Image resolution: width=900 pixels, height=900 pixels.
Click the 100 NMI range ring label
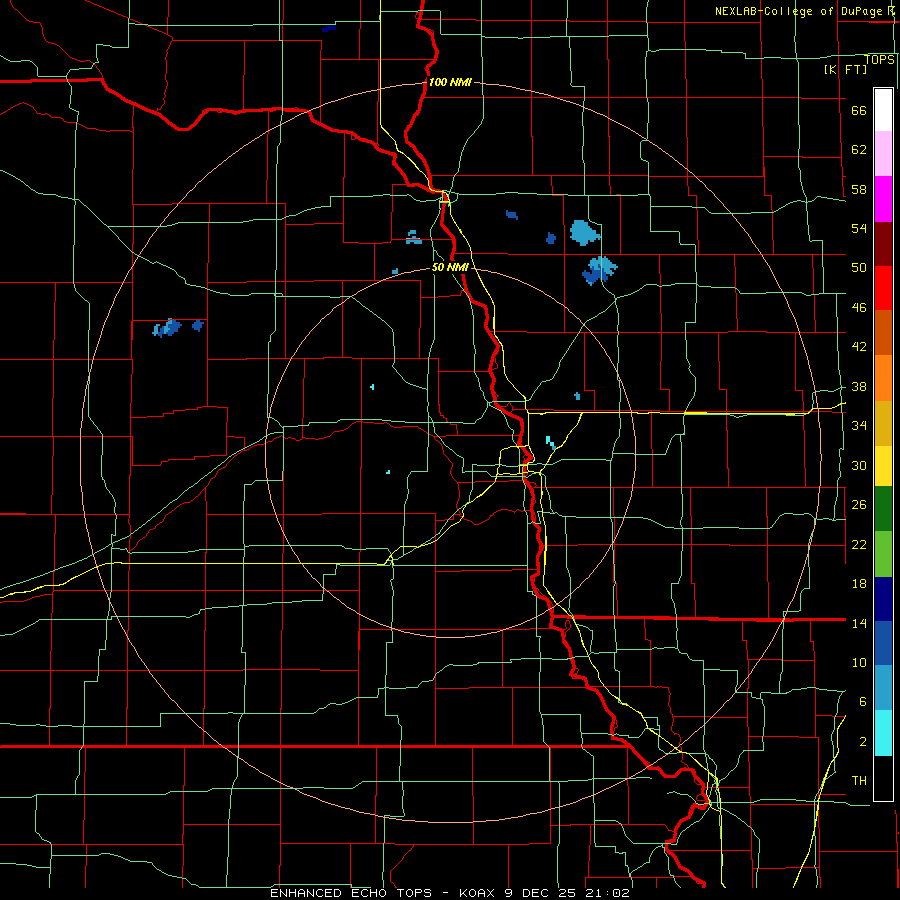pyautogui.click(x=450, y=82)
